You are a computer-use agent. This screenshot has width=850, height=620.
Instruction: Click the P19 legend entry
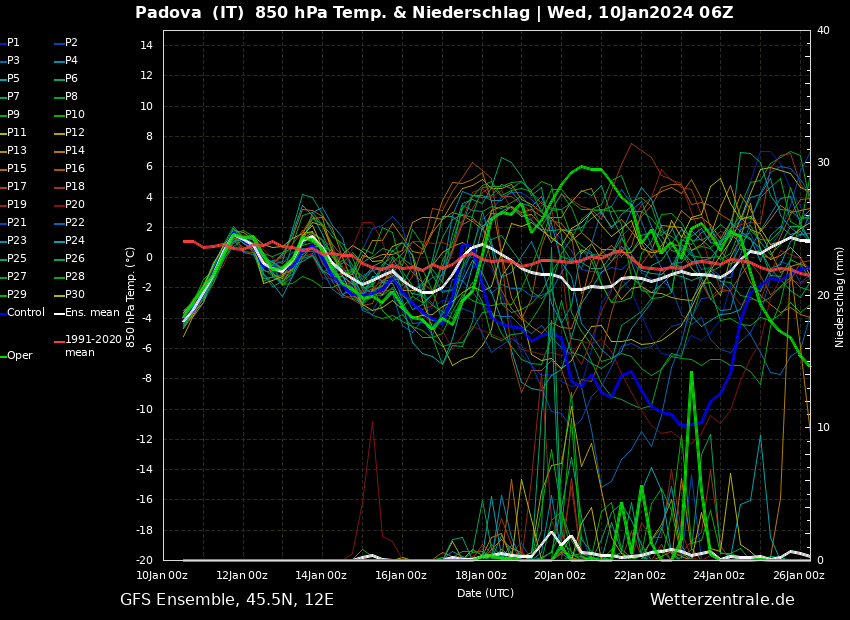[16, 204]
